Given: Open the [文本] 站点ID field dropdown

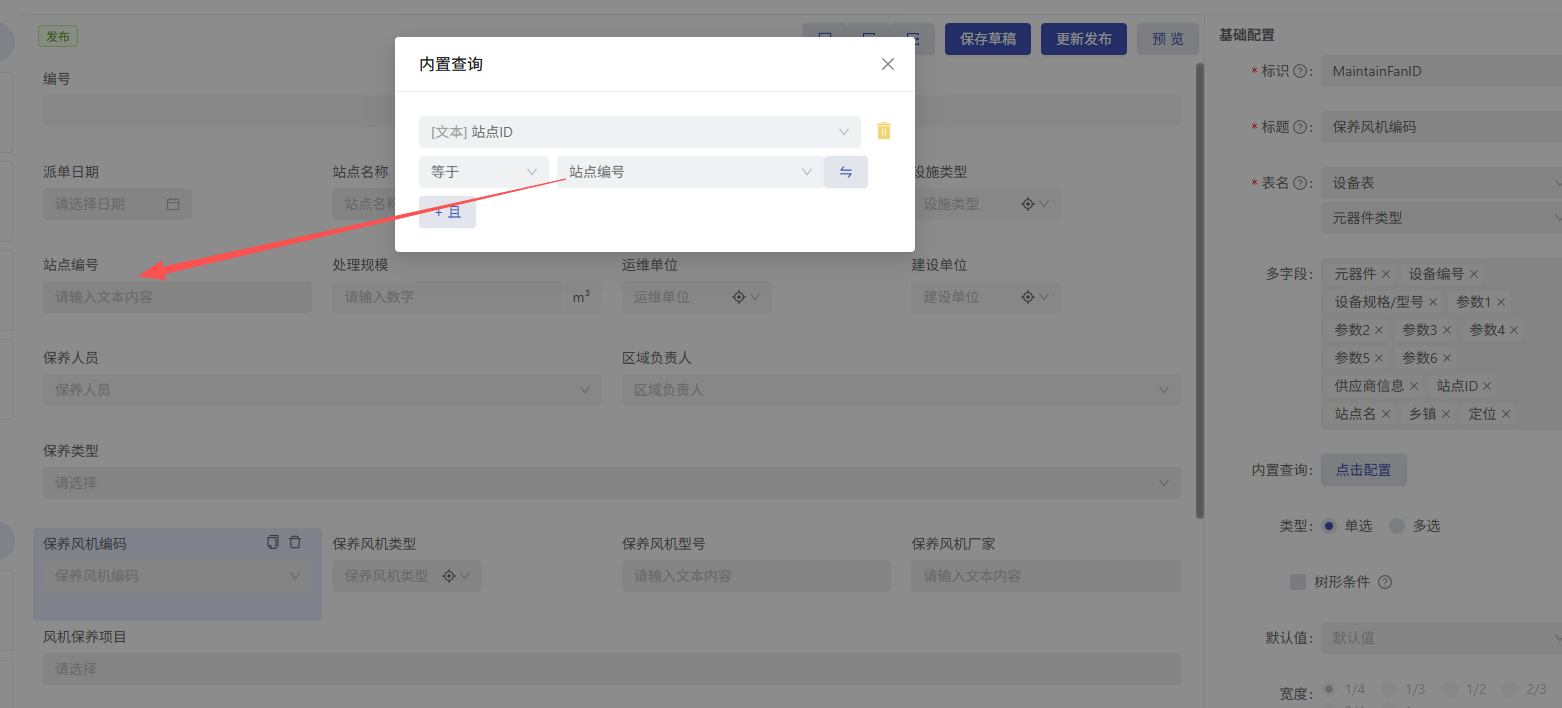Looking at the screenshot, I should [640, 132].
